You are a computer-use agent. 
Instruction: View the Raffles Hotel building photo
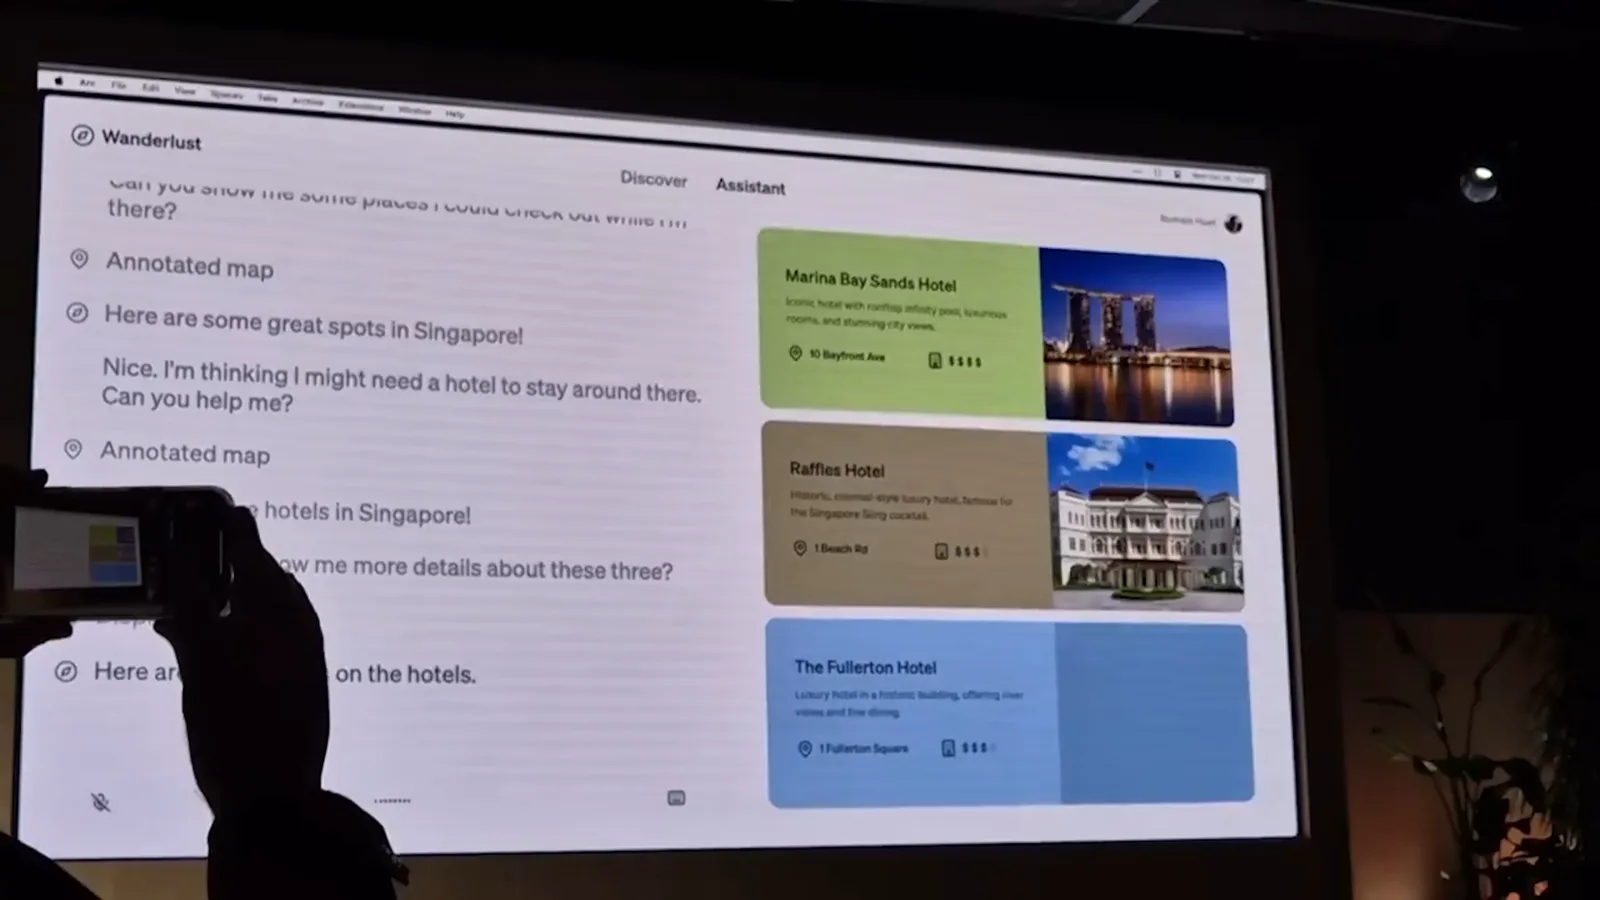click(1144, 523)
